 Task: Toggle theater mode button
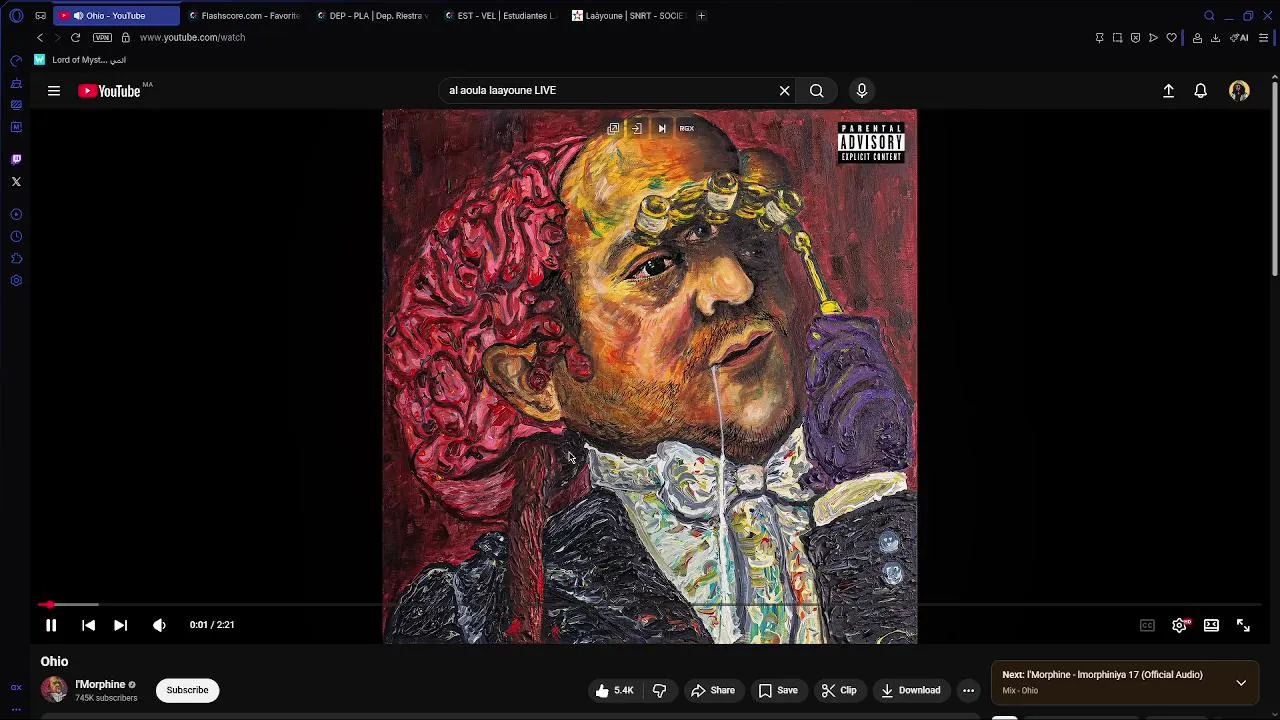[x=1211, y=625]
